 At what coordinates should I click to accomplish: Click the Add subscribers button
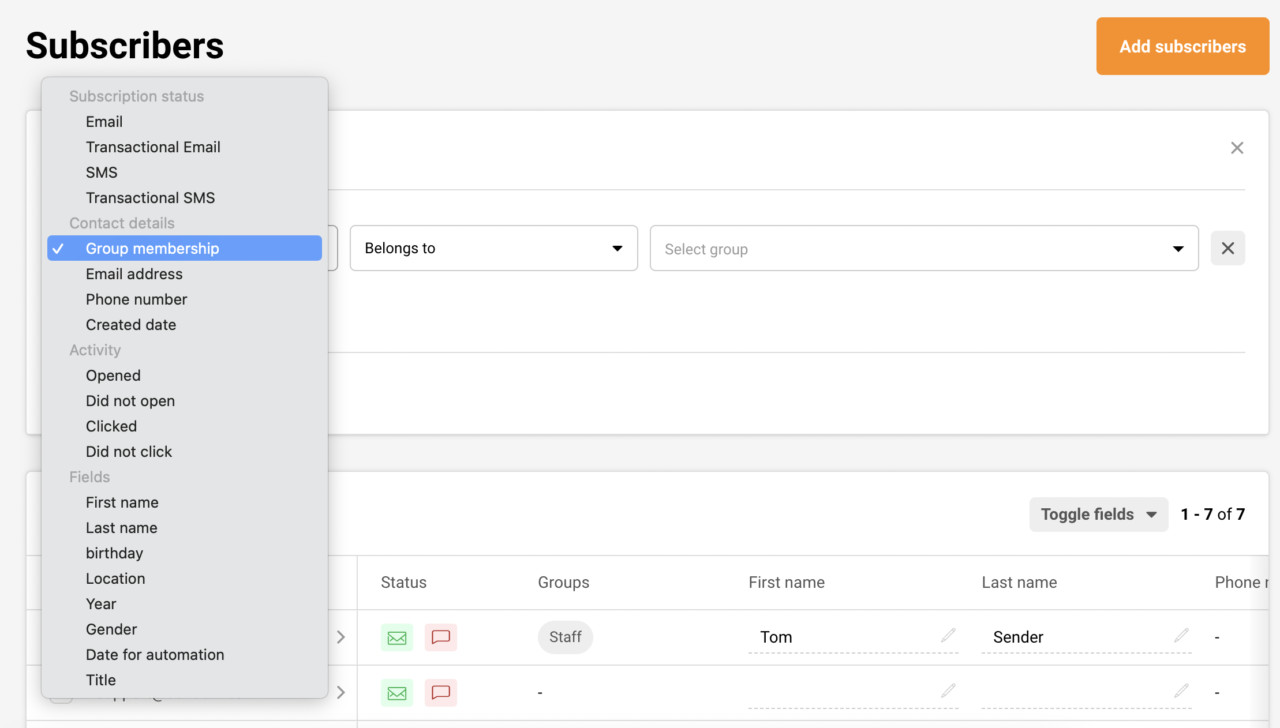tap(1182, 46)
